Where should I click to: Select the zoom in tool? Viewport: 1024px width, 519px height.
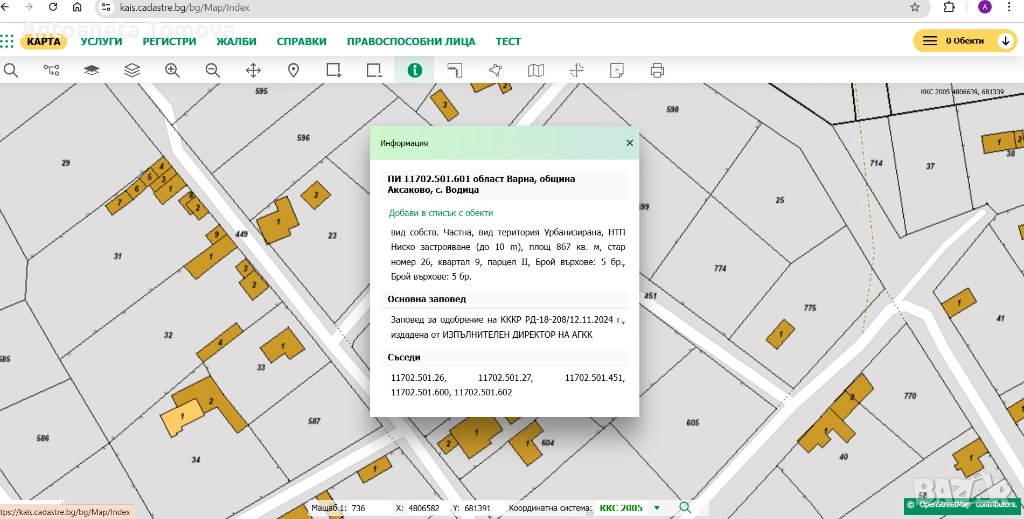[172, 70]
